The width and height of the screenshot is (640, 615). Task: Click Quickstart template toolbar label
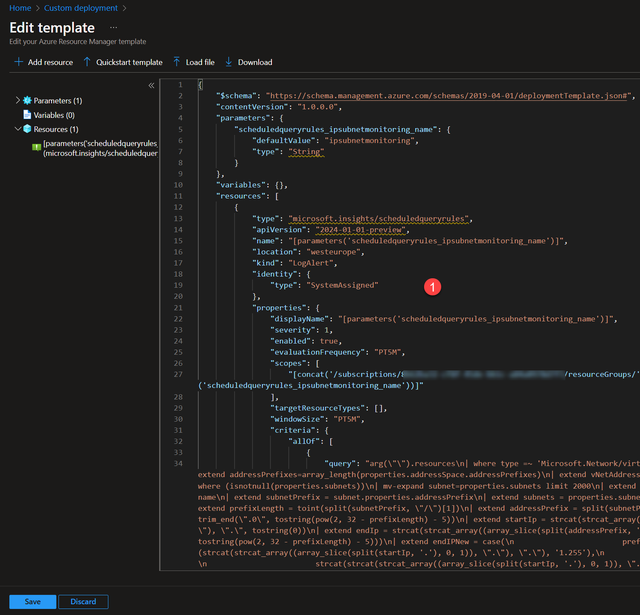click(x=129, y=62)
